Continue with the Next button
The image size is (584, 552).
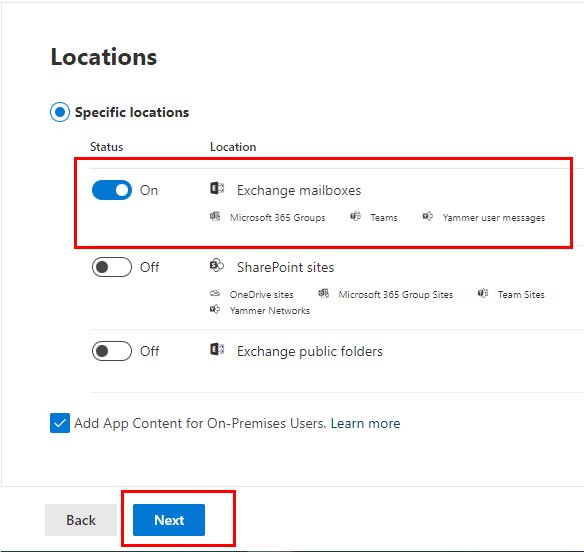click(169, 520)
